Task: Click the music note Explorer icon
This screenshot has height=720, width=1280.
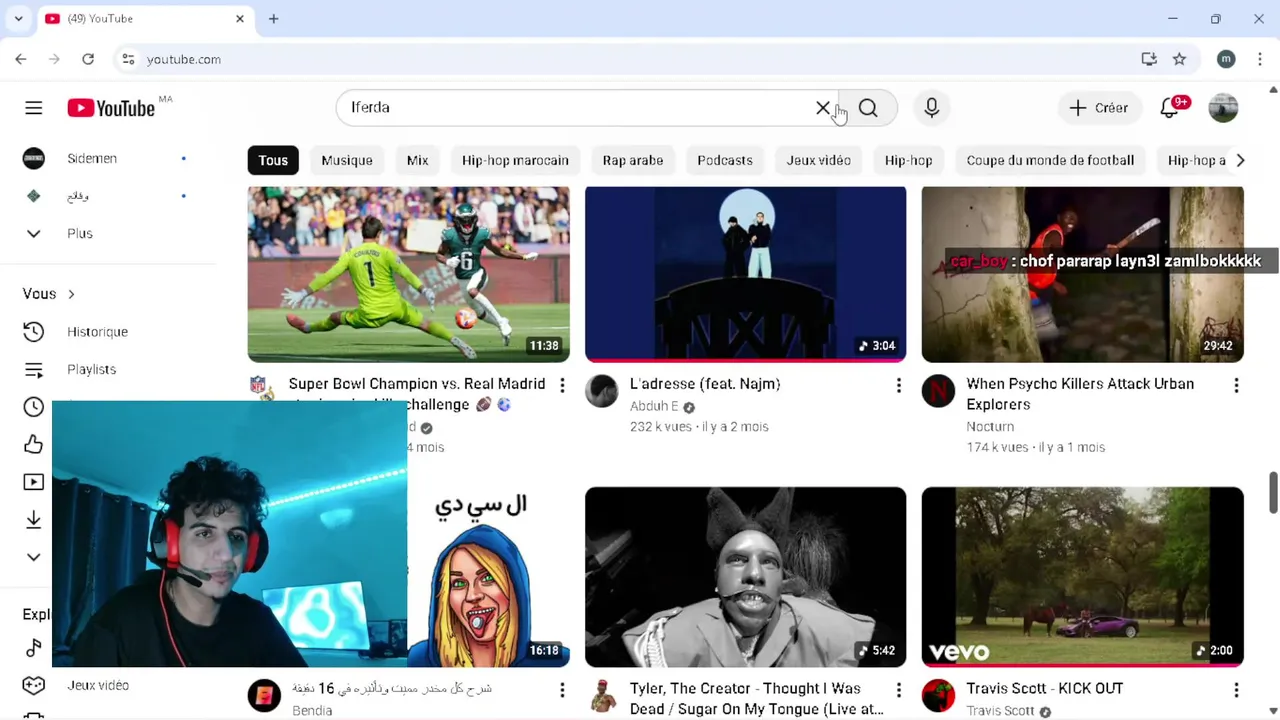Action: (x=34, y=648)
